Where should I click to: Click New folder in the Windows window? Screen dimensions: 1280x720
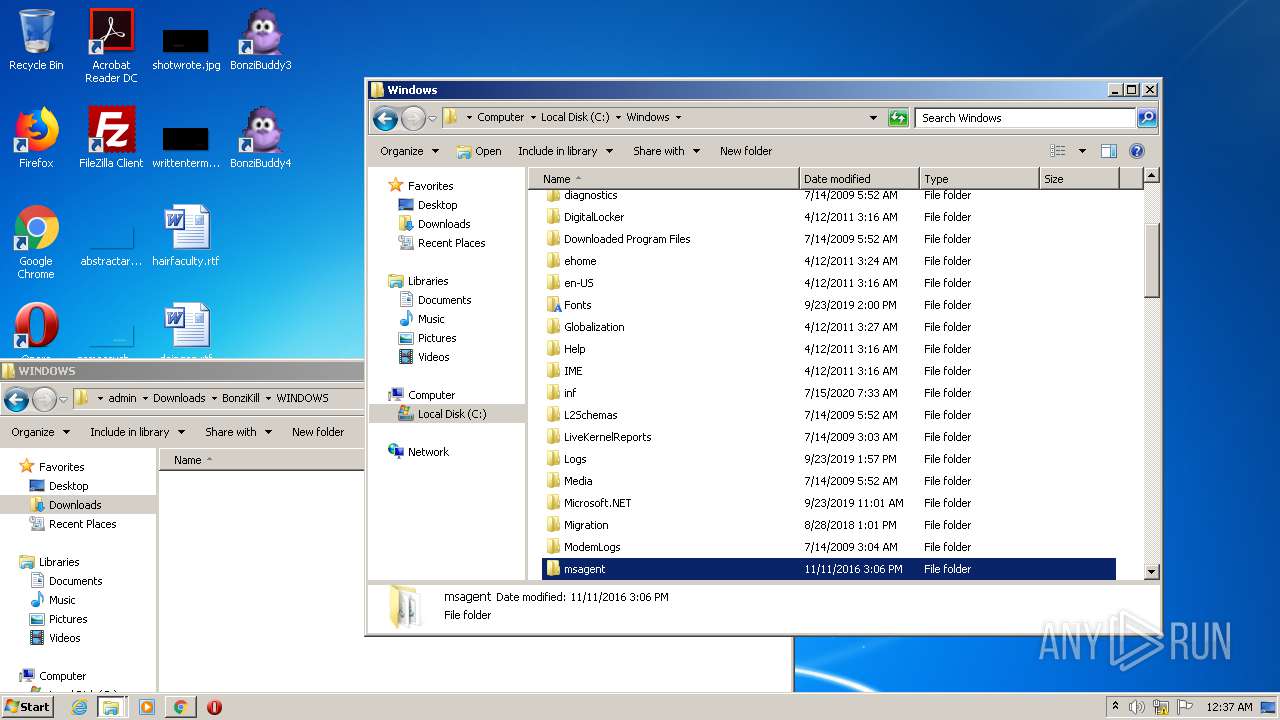click(746, 151)
